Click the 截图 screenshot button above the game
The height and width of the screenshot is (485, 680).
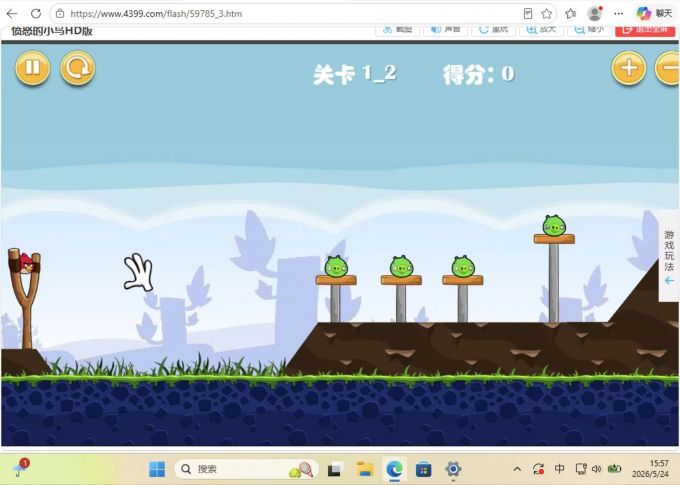(x=397, y=29)
